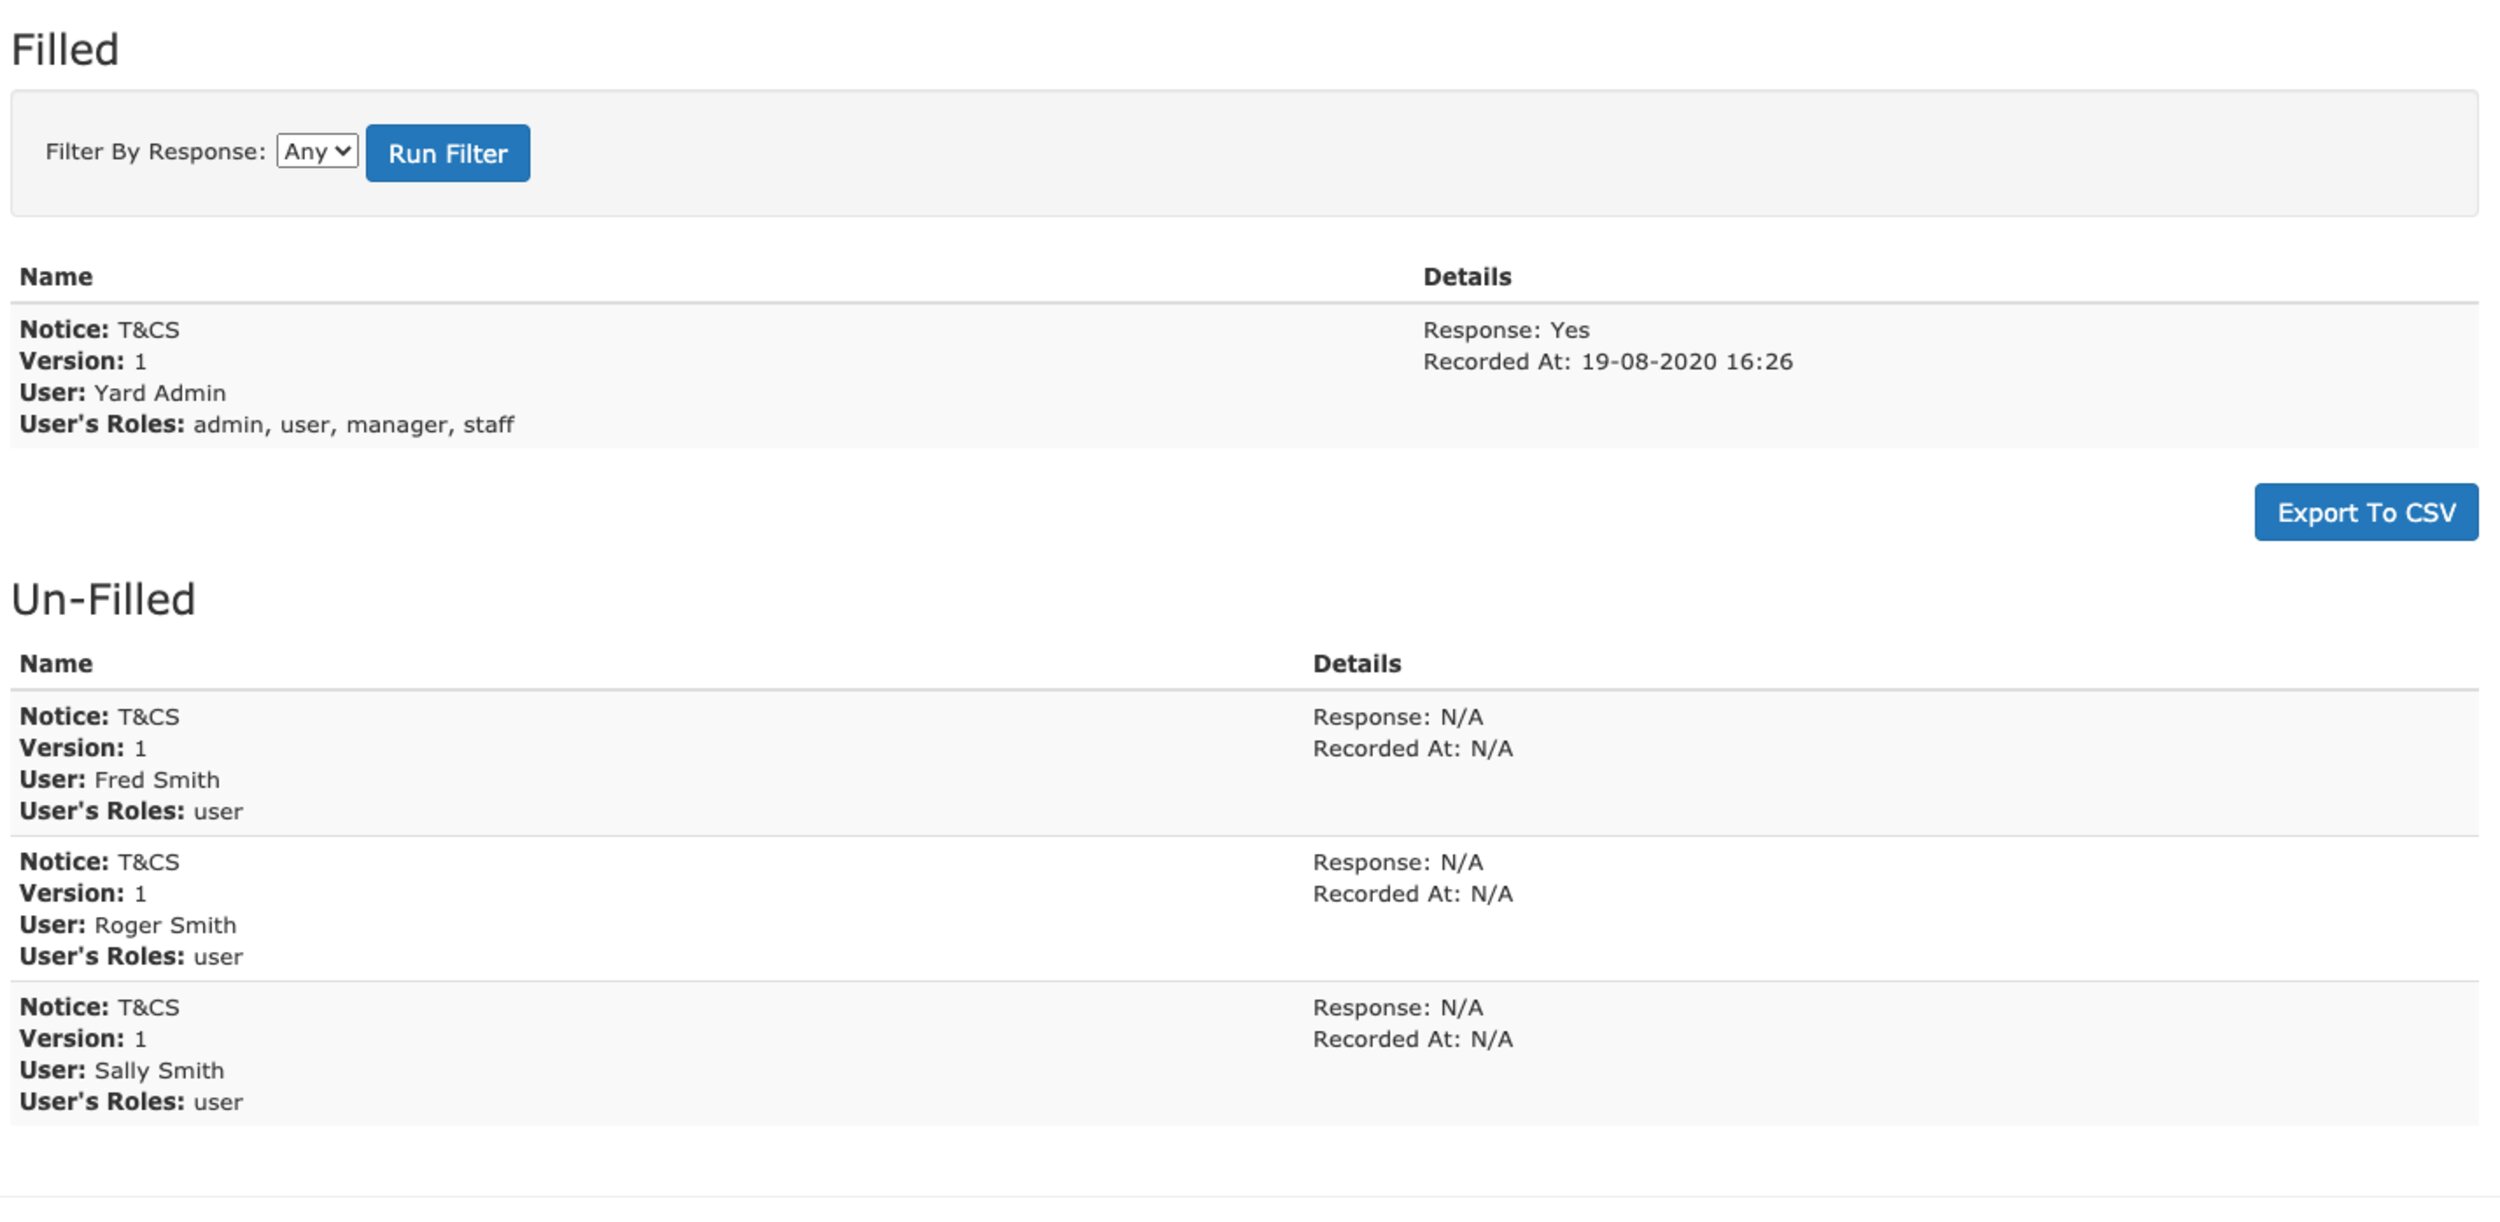Click Response: N/A in Fred Smith's row
This screenshot has height=1222, width=2500.
click(1398, 717)
